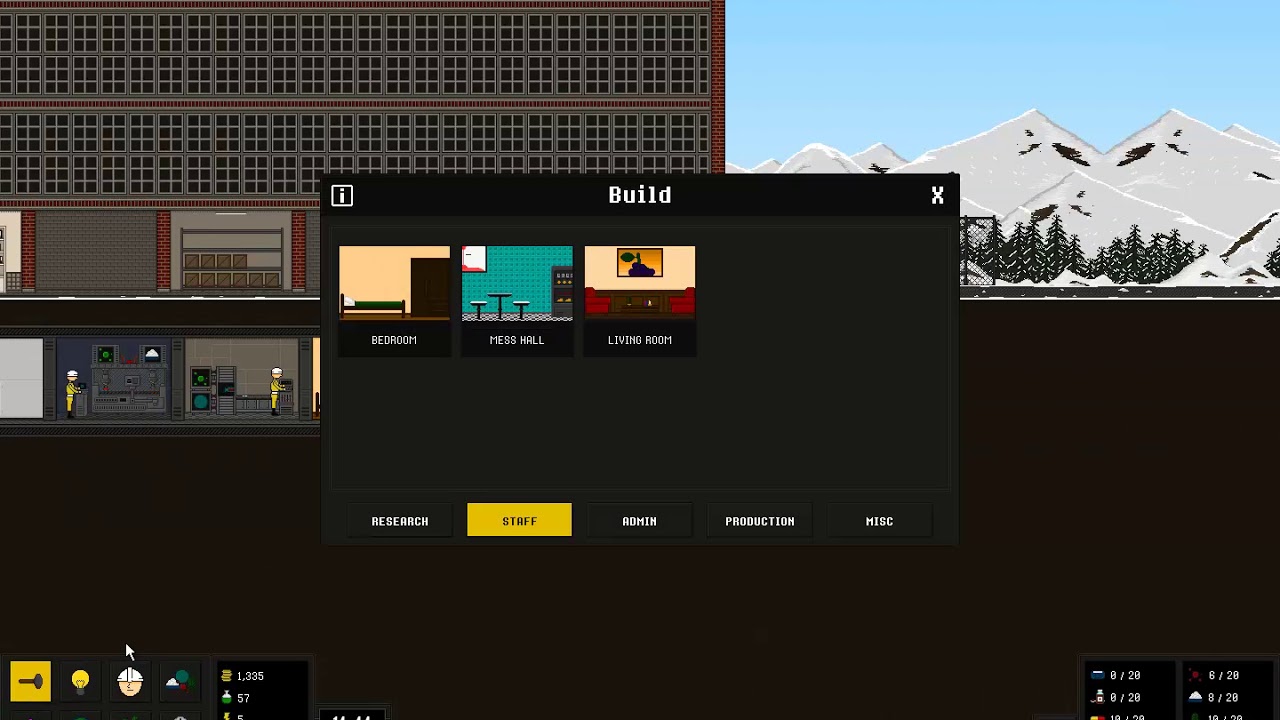Click the powder count 8 / 20

(x=1224, y=697)
